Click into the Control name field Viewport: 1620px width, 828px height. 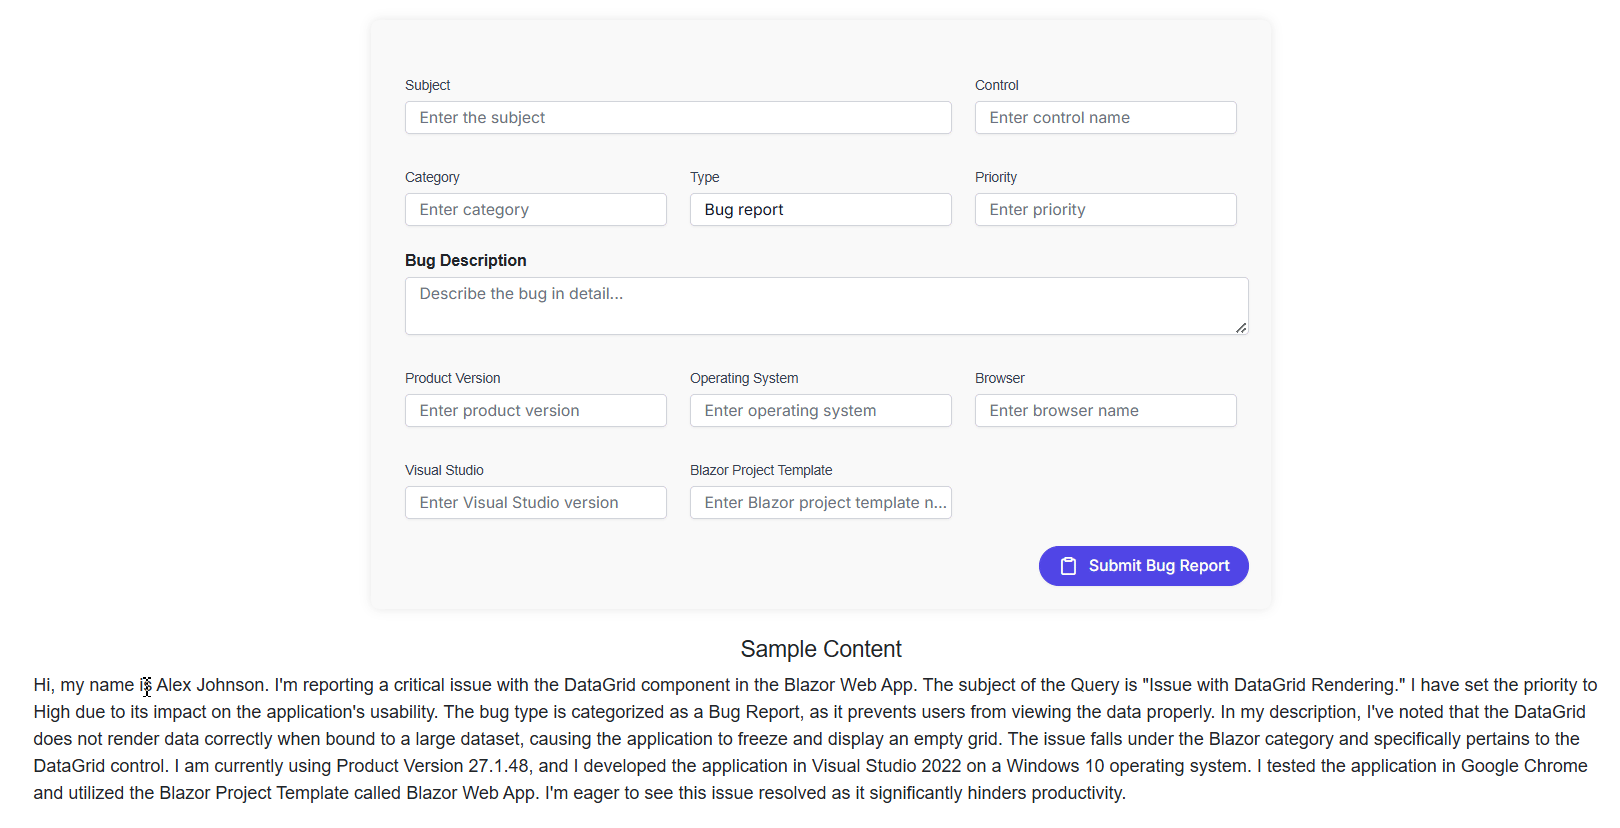[1105, 118]
